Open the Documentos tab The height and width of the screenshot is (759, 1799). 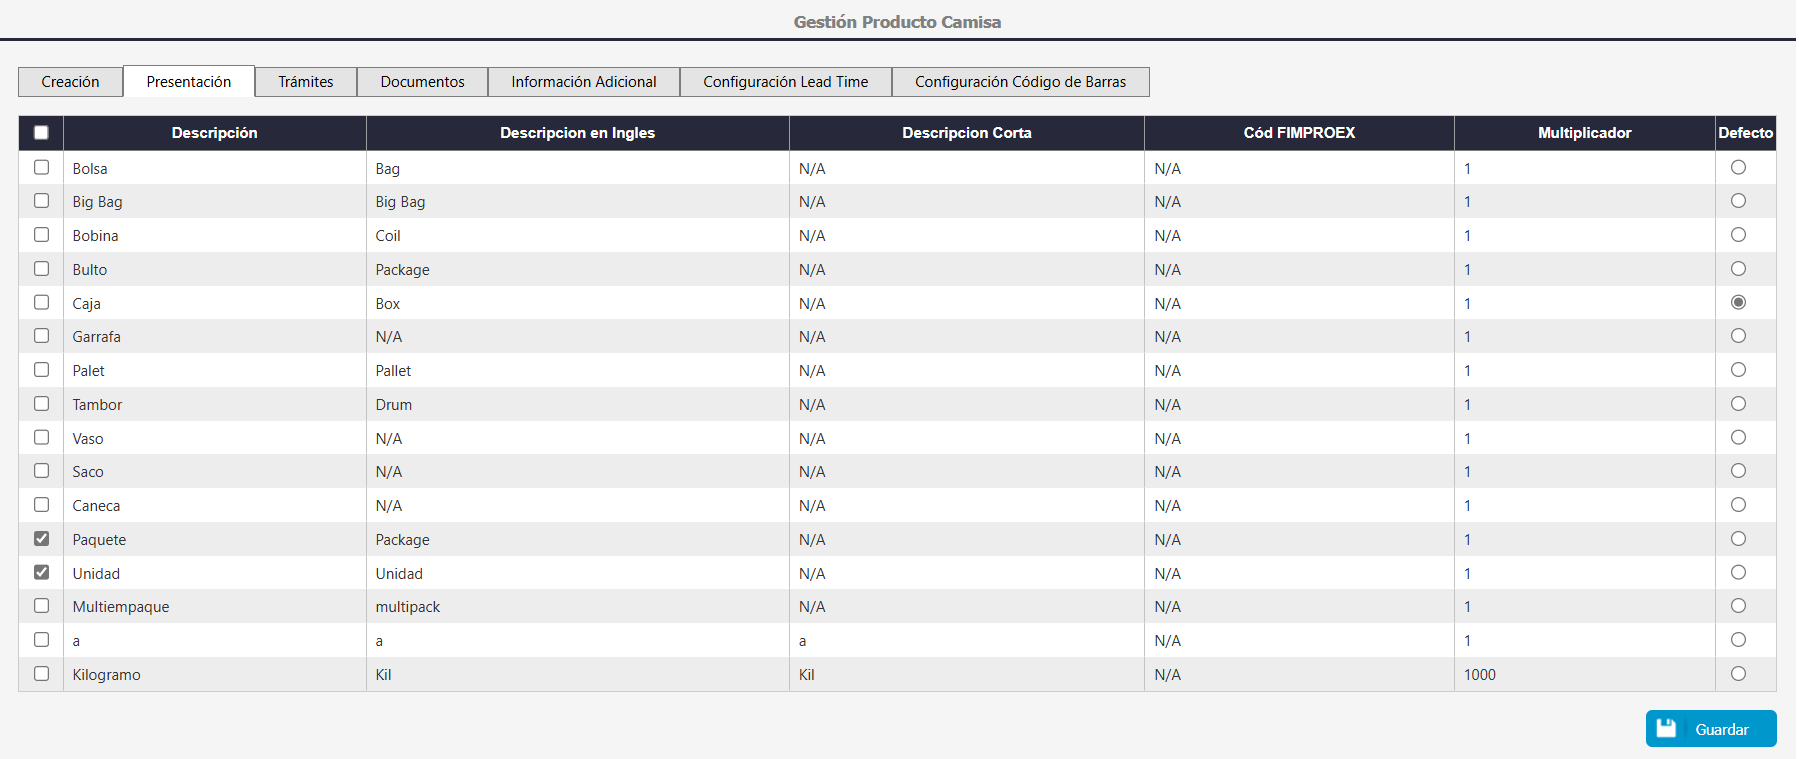(x=422, y=82)
